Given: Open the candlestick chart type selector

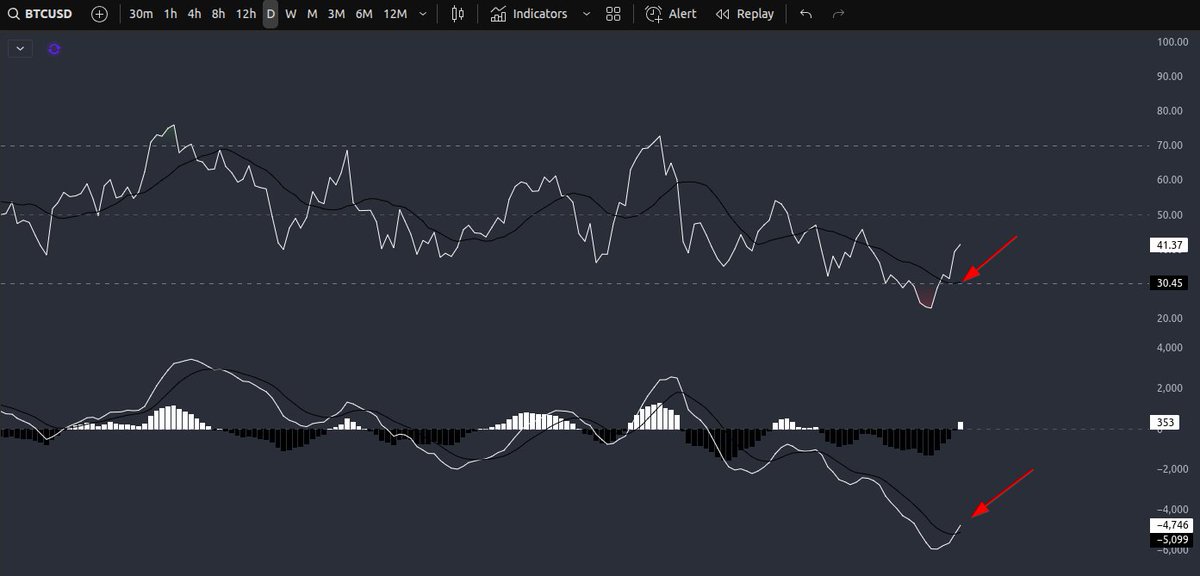Looking at the screenshot, I should (x=458, y=14).
